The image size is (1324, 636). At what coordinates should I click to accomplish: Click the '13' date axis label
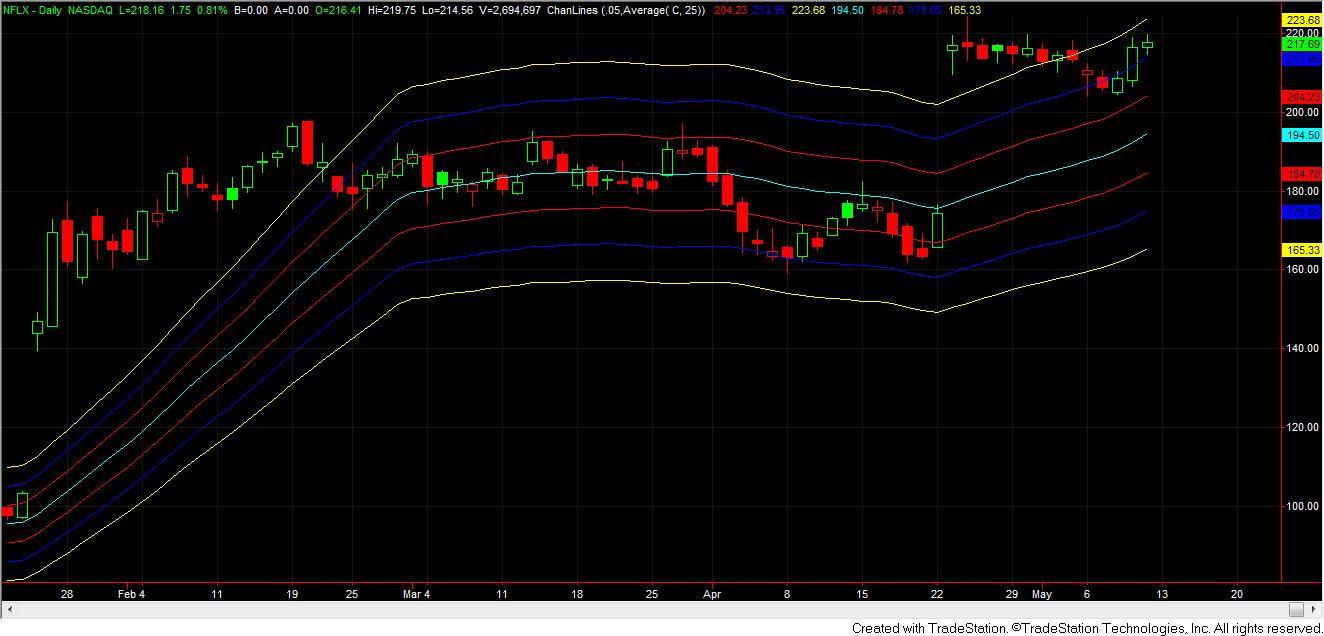(x=1162, y=593)
